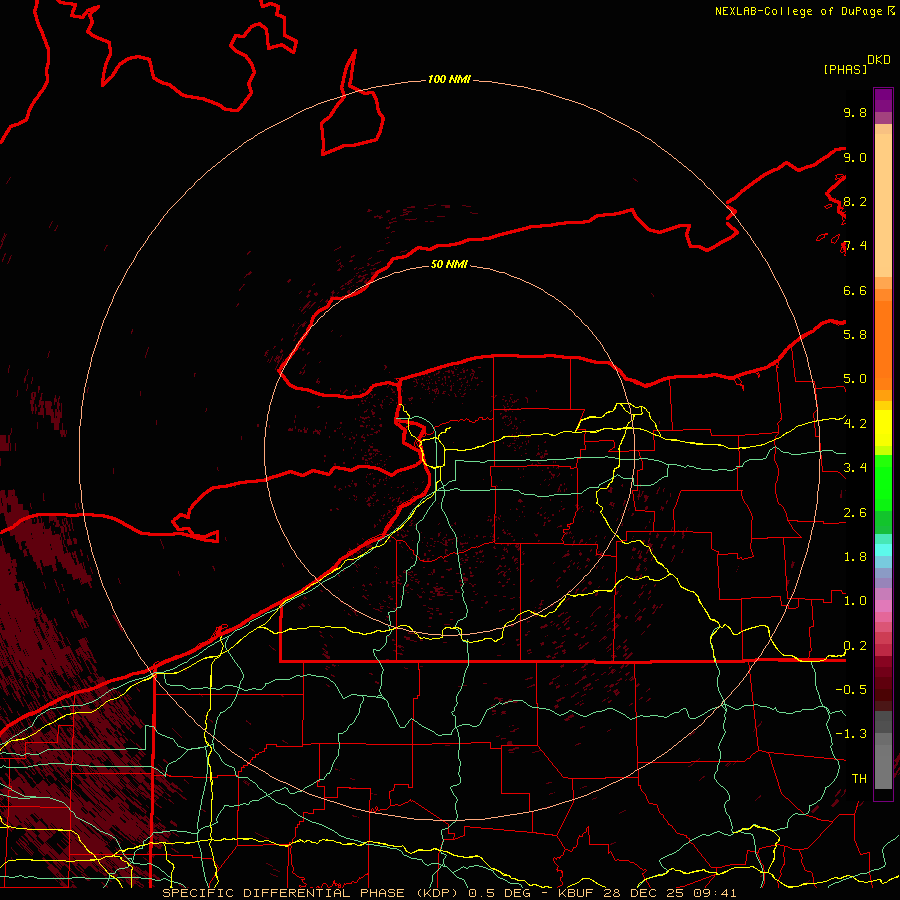Viewport: 900px width, 900px height.
Task: Click the KBUF station identifier in caption
Action: (x=578, y=893)
